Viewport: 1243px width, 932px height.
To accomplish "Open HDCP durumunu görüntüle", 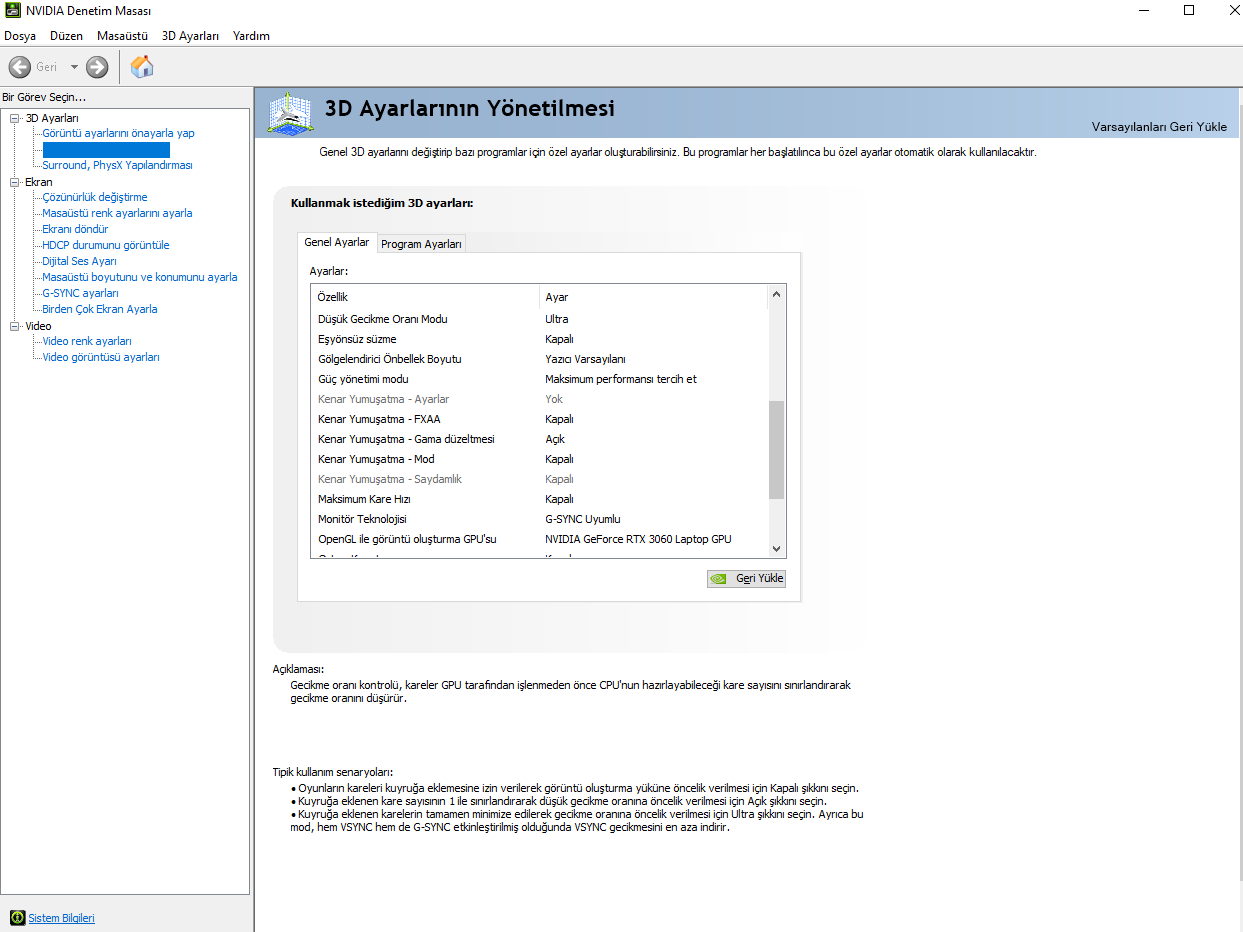I will point(106,245).
